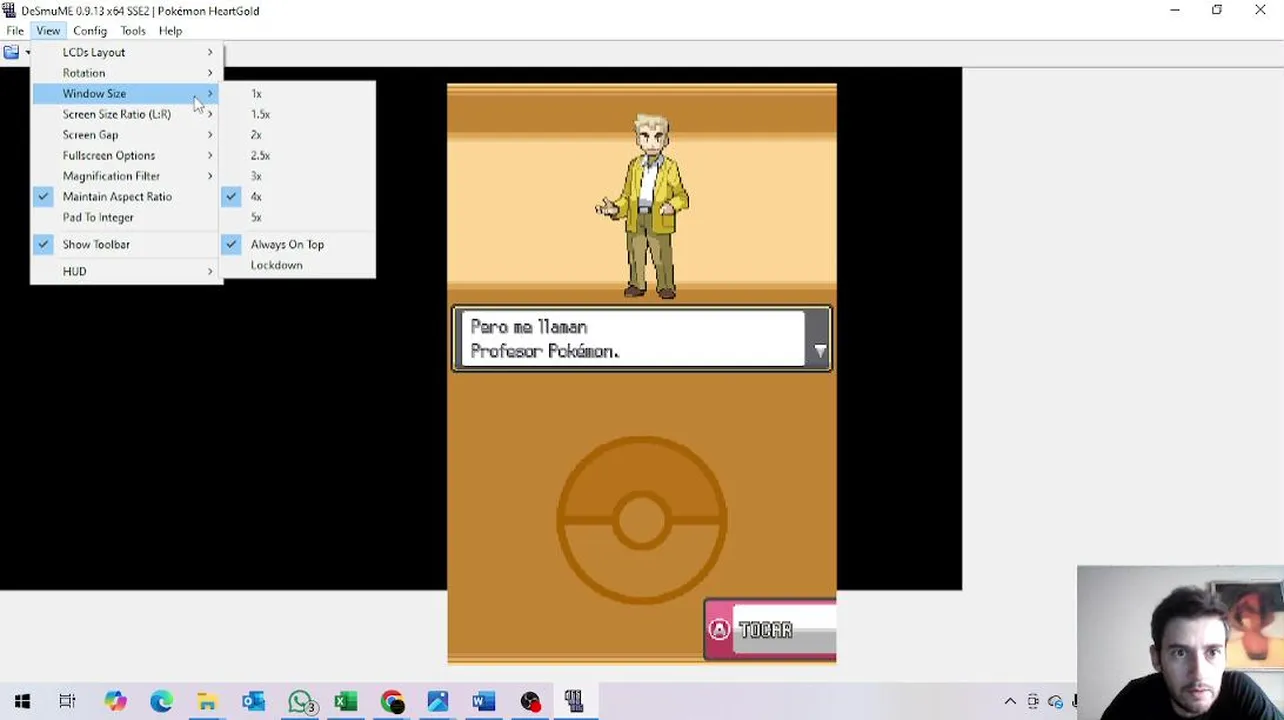This screenshot has height=720, width=1284.
Task: Expand the Screen Gap submenu
Action: [x=126, y=135]
